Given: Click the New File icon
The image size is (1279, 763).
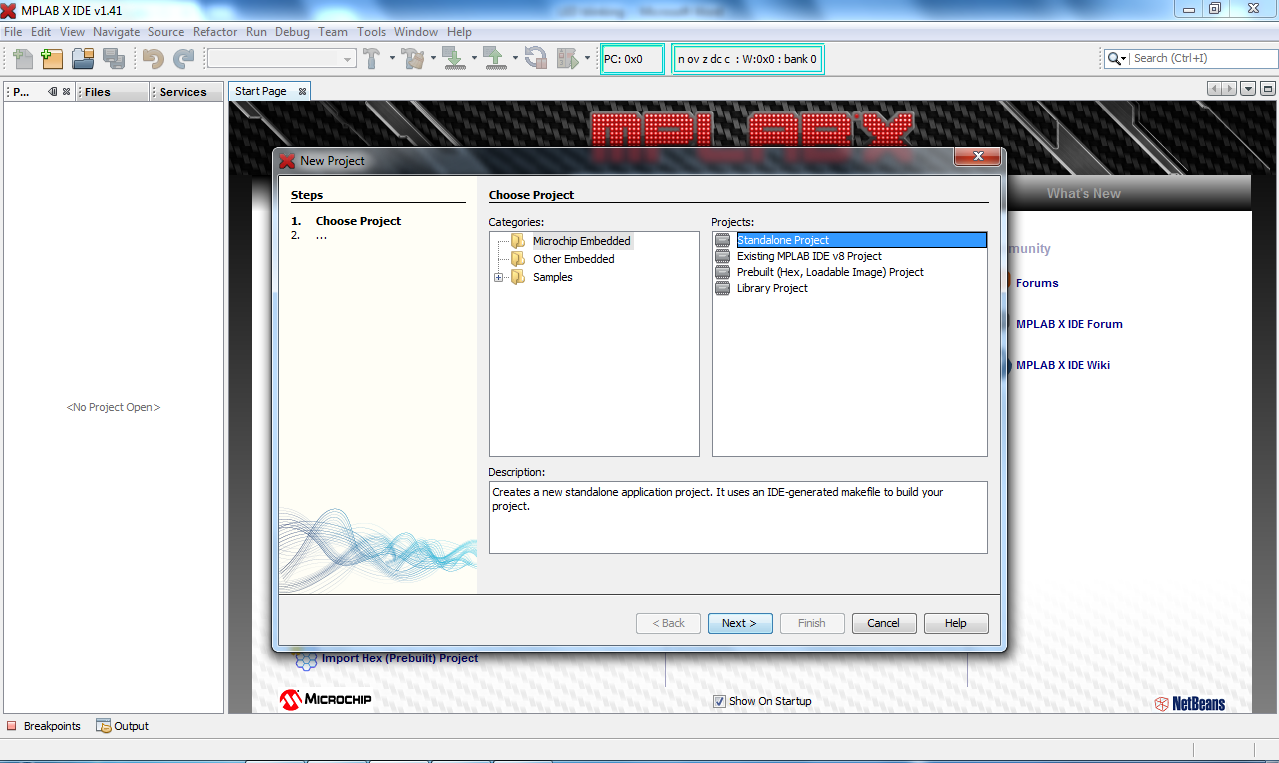Looking at the screenshot, I should pyautogui.click(x=21, y=58).
